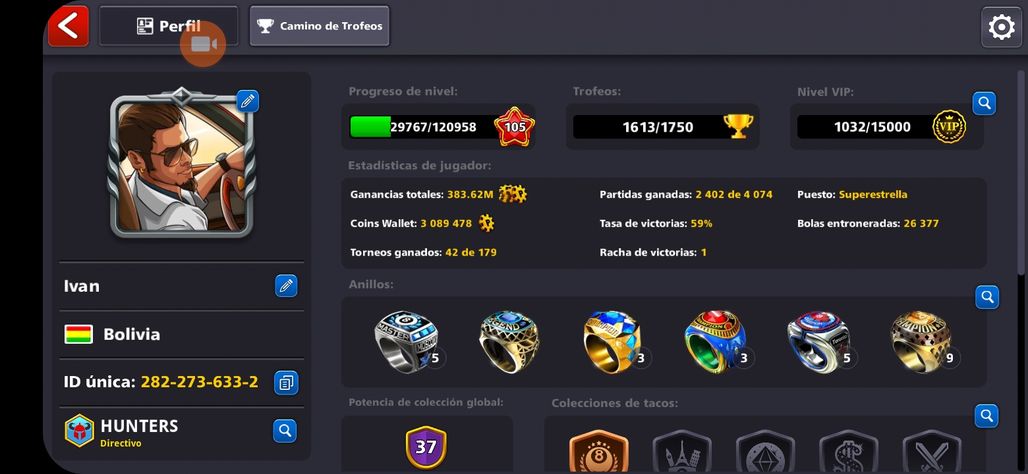Tap the orange screen recording camera indicator
Image resolution: width=1028 pixels, height=474 pixels.
coord(203,44)
